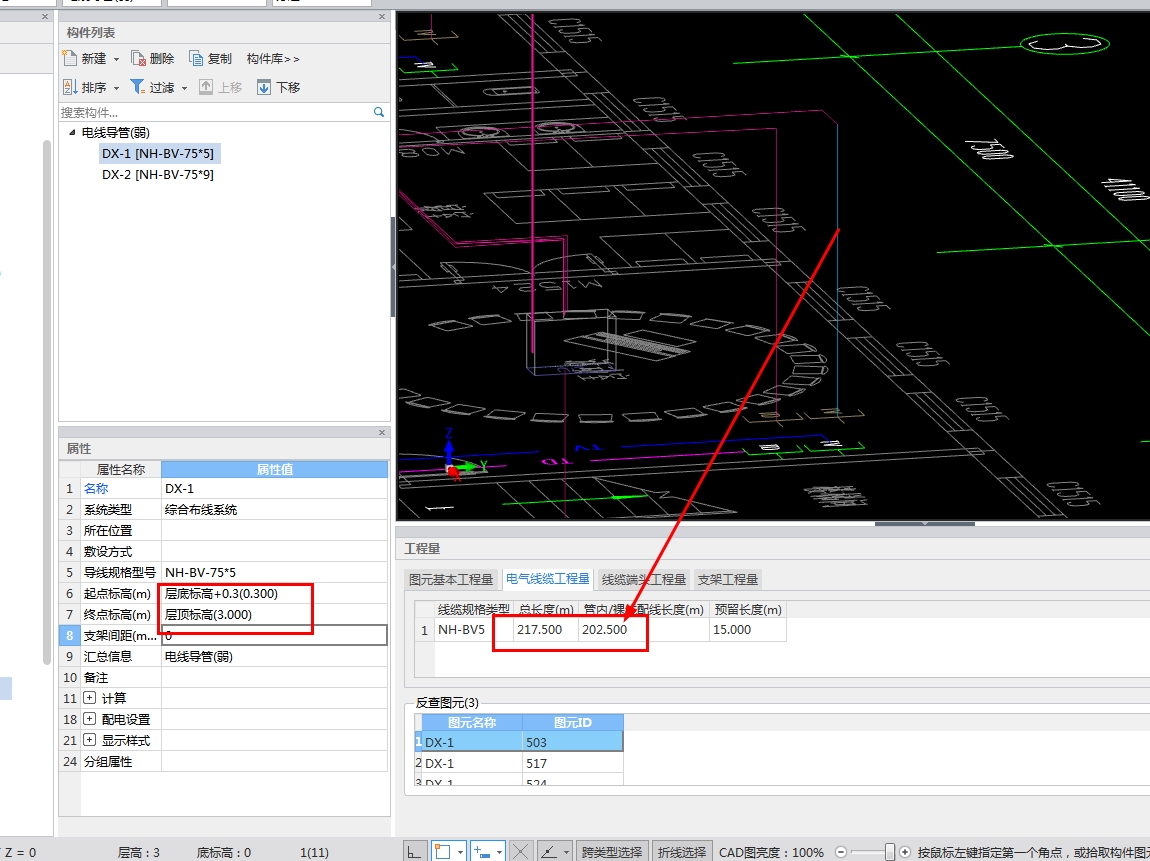Select the DX-1 row with ID 517
The width and height of the screenshot is (1150, 861).
point(519,763)
